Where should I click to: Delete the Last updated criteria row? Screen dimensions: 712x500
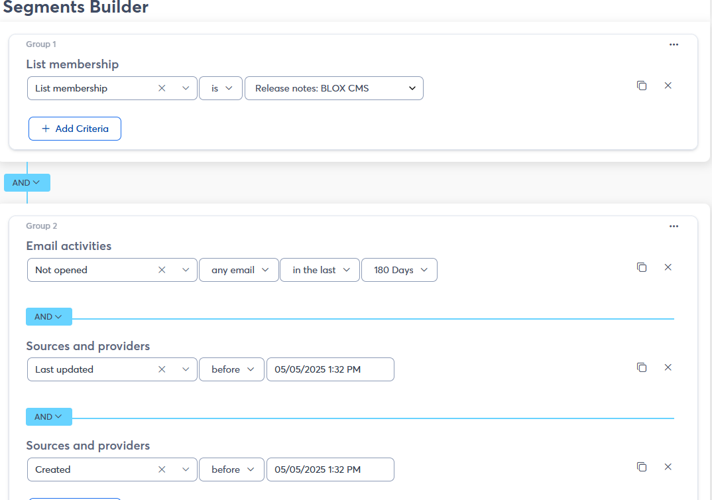[x=668, y=368]
